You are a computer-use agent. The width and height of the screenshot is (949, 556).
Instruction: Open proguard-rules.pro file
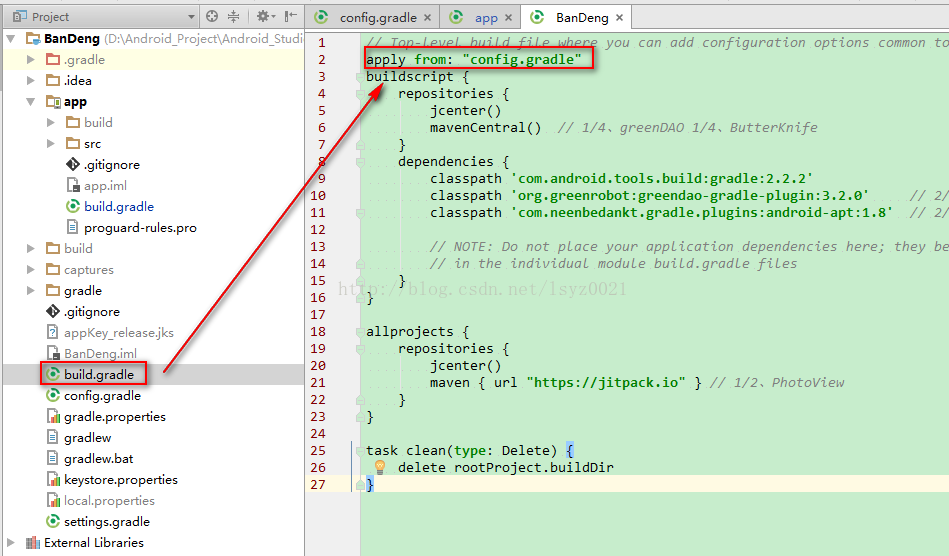point(140,227)
